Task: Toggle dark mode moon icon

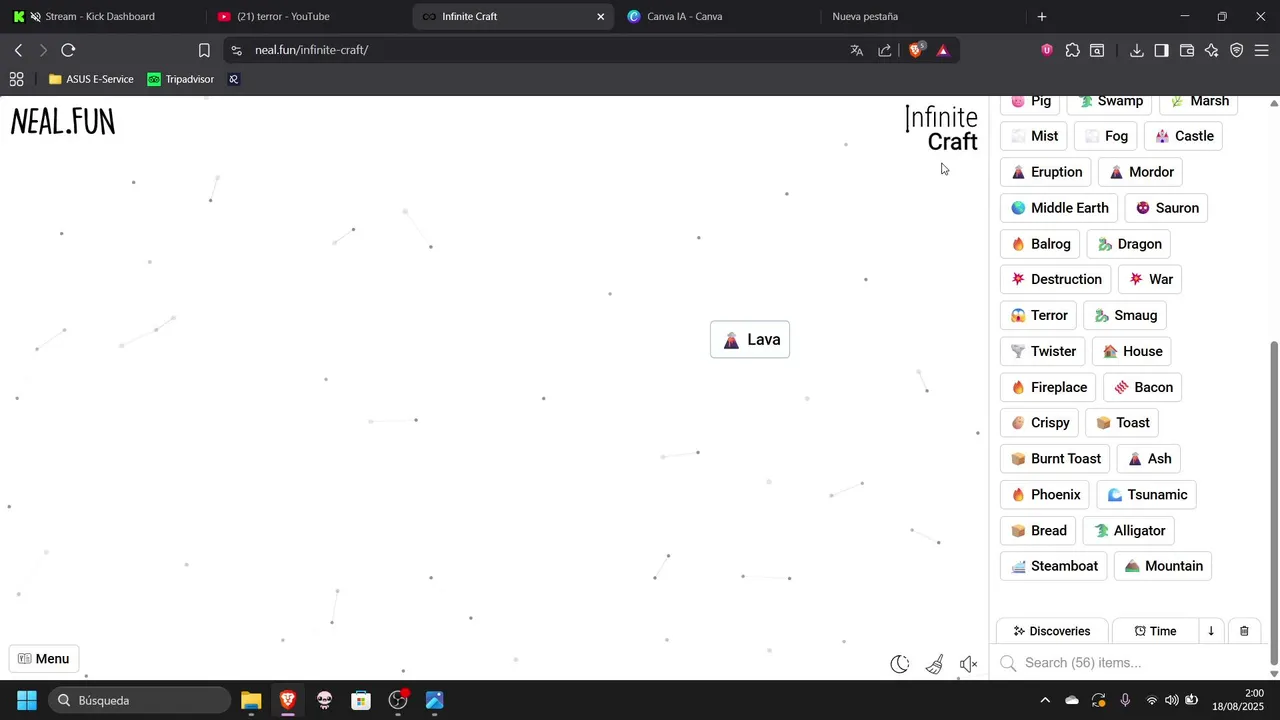Action: (x=900, y=664)
